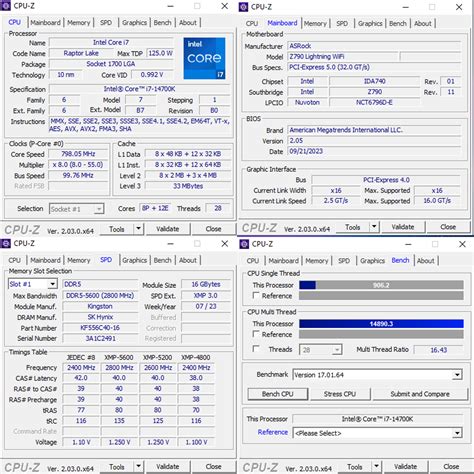Open Graphics tab in Mainboard window
Screen dimensions: 474x474
pos(370,23)
